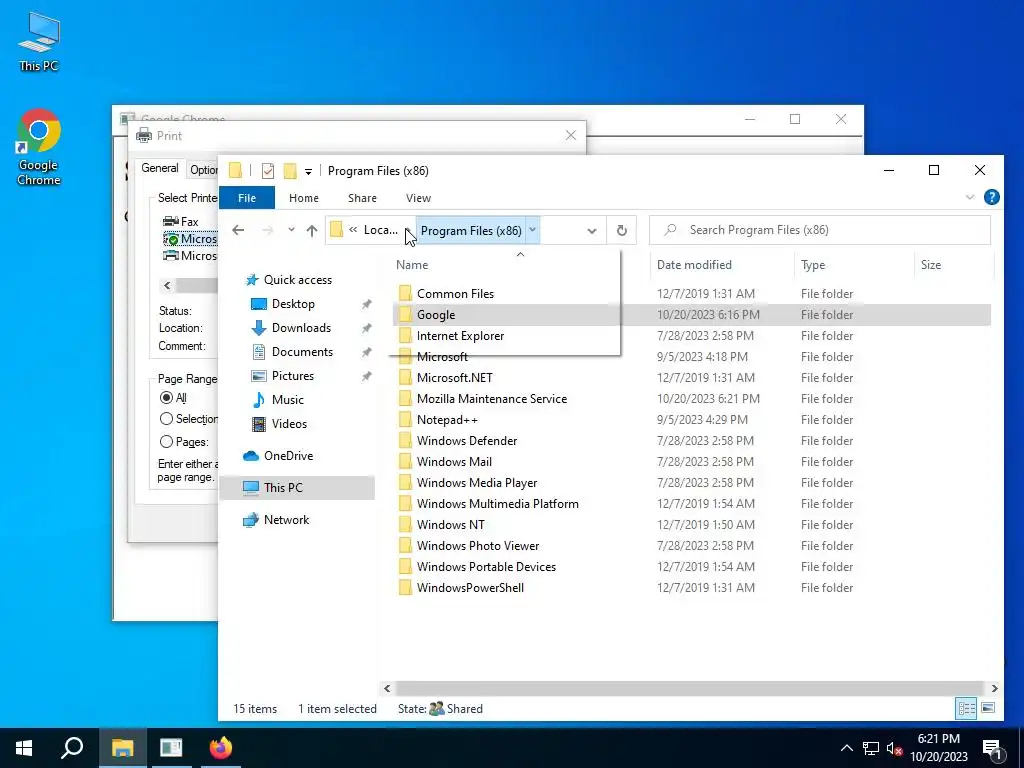The height and width of the screenshot is (768, 1024).
Task: Select This PC in navigation pane
Action: click(297, 488)
